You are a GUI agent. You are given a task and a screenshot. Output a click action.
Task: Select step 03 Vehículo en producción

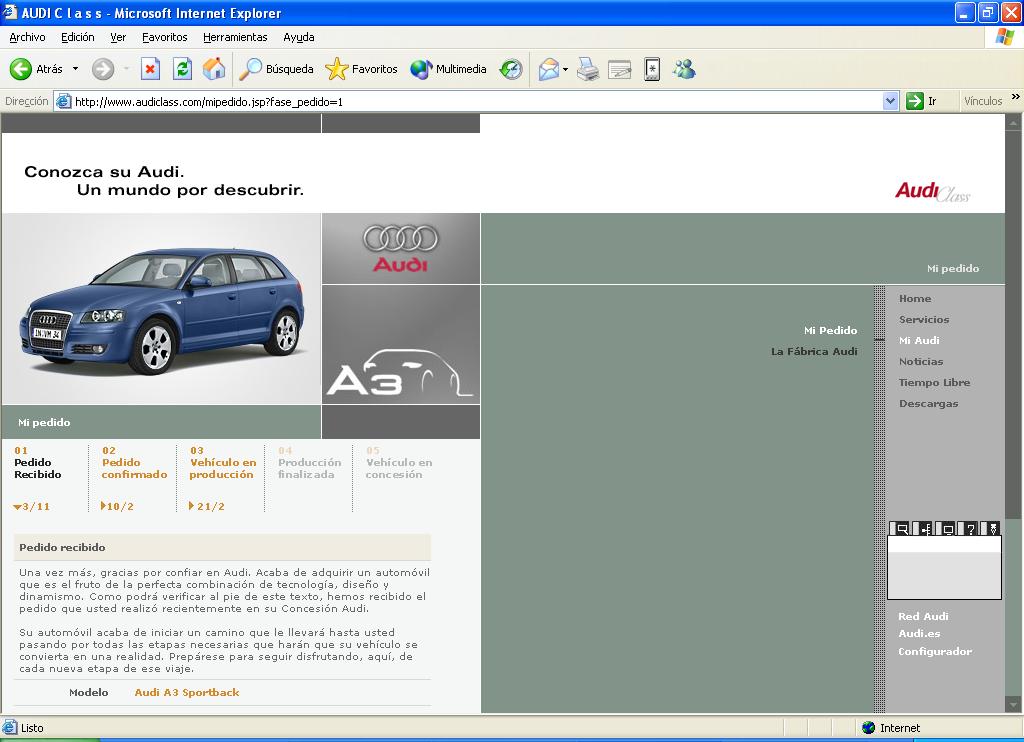223,462
